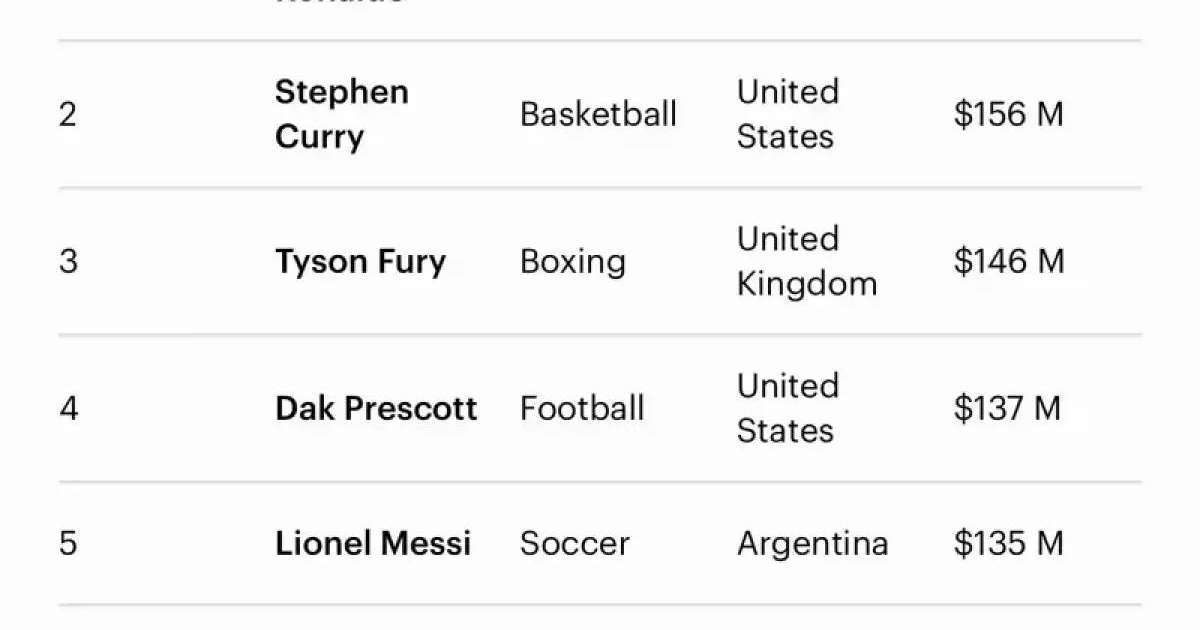Click the $156 M earnings value
Screen dimensions: 1200x630
click(x=1008, y=115)
